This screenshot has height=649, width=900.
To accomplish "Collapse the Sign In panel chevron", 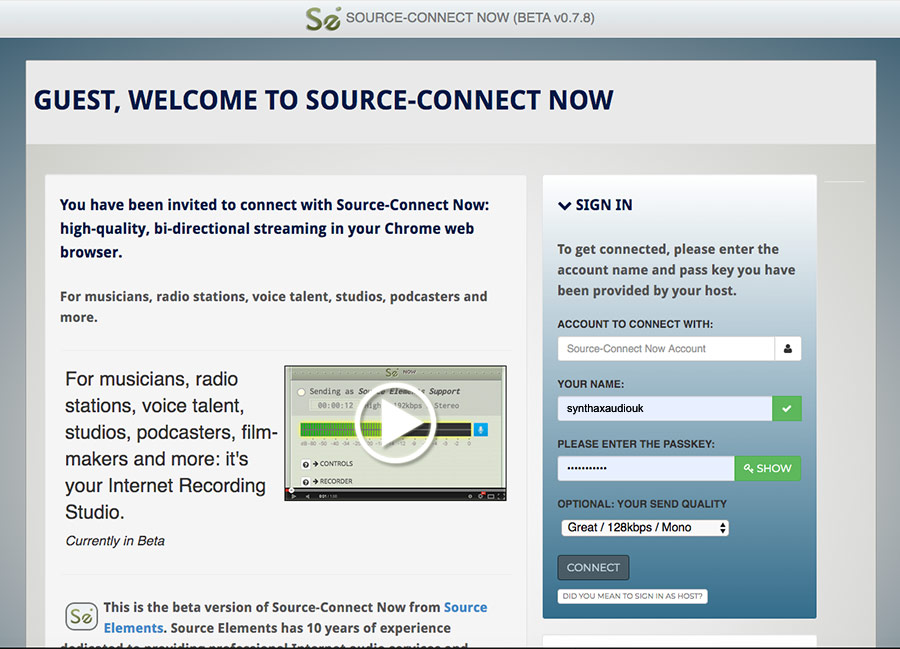I will [564, 205].
